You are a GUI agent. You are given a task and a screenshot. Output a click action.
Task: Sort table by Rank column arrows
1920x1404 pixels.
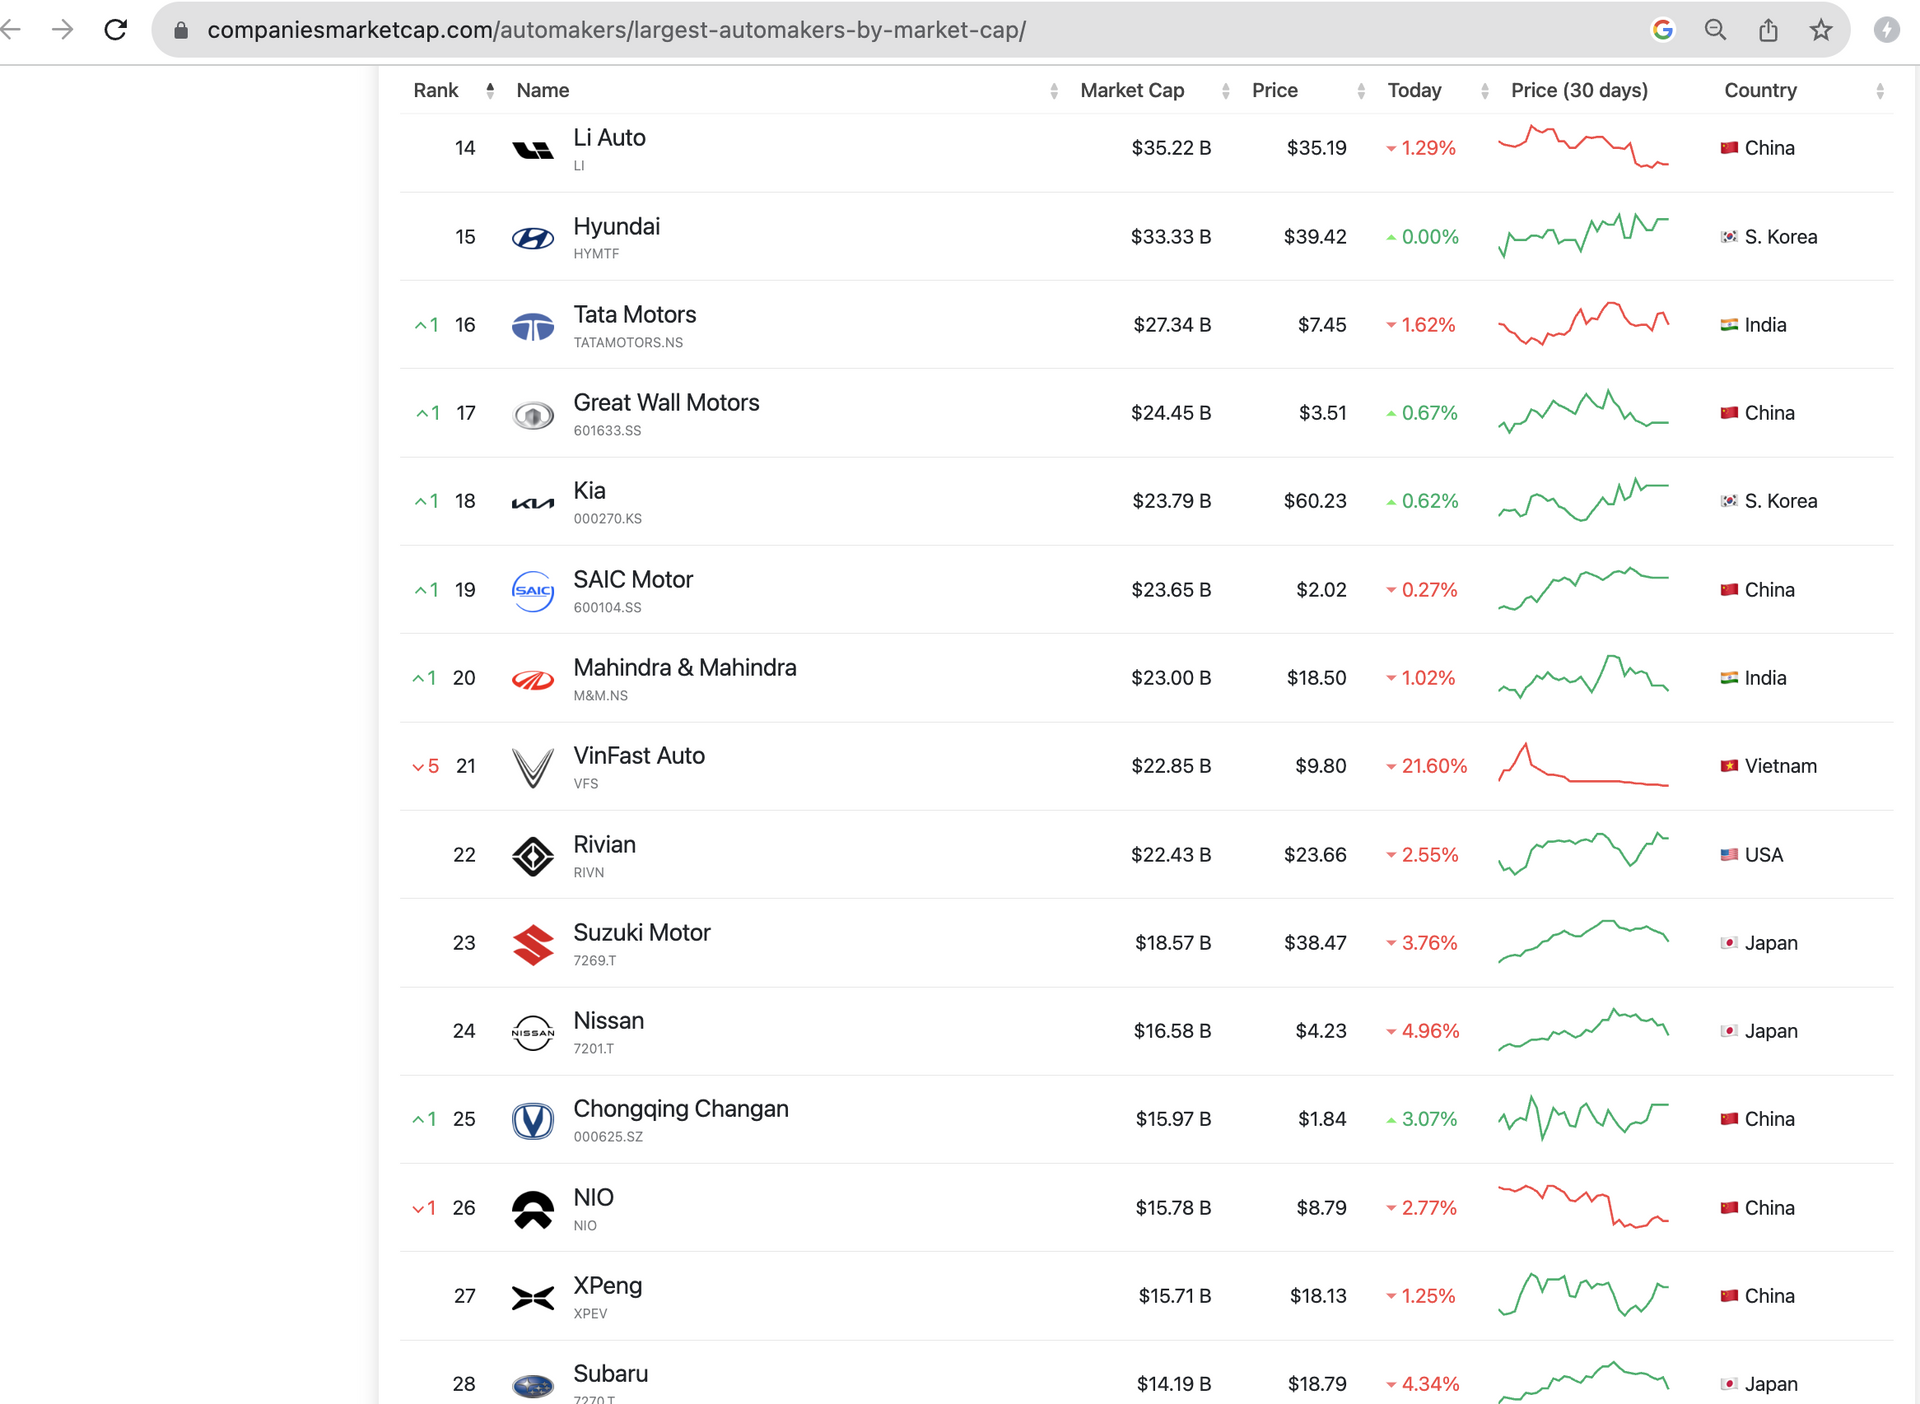coord(490,91)
